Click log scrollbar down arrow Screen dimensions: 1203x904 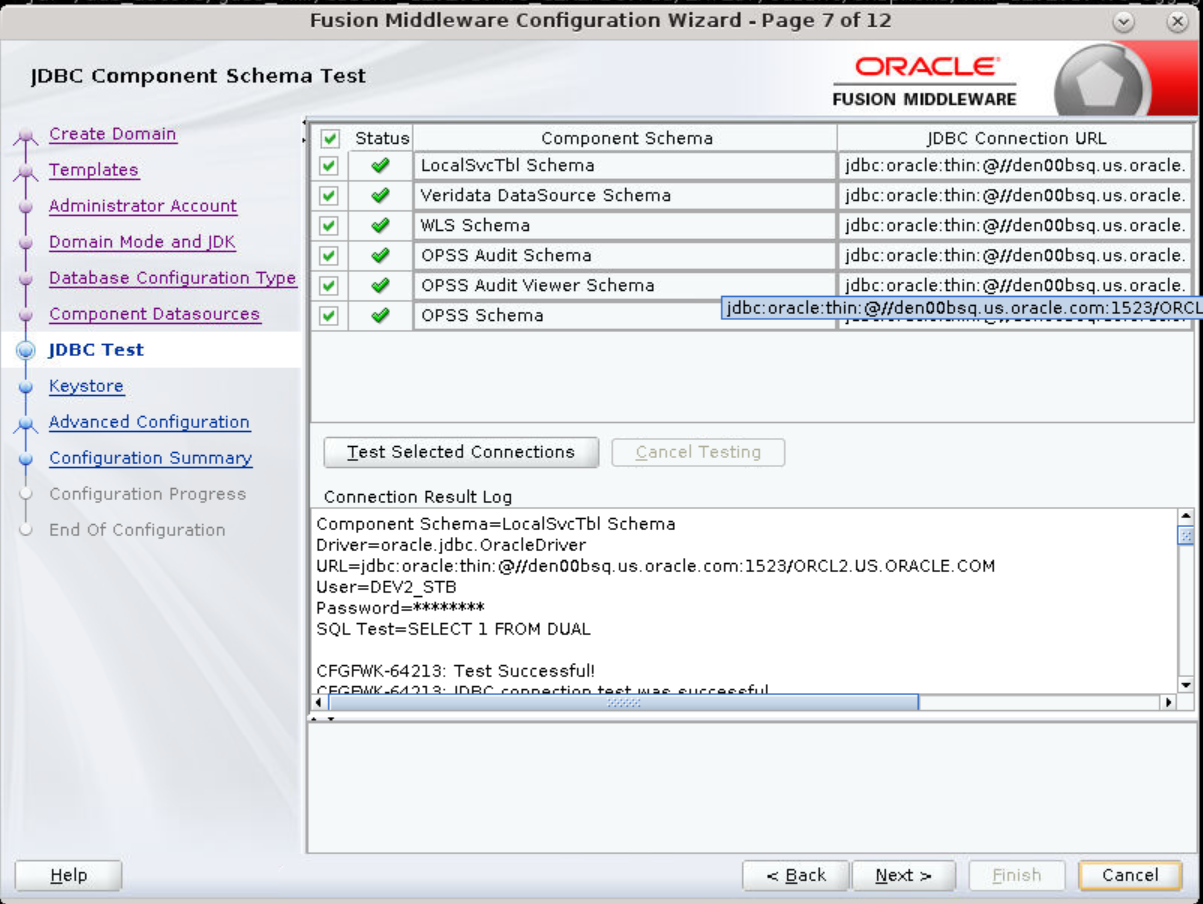(x=1186, y=685)
